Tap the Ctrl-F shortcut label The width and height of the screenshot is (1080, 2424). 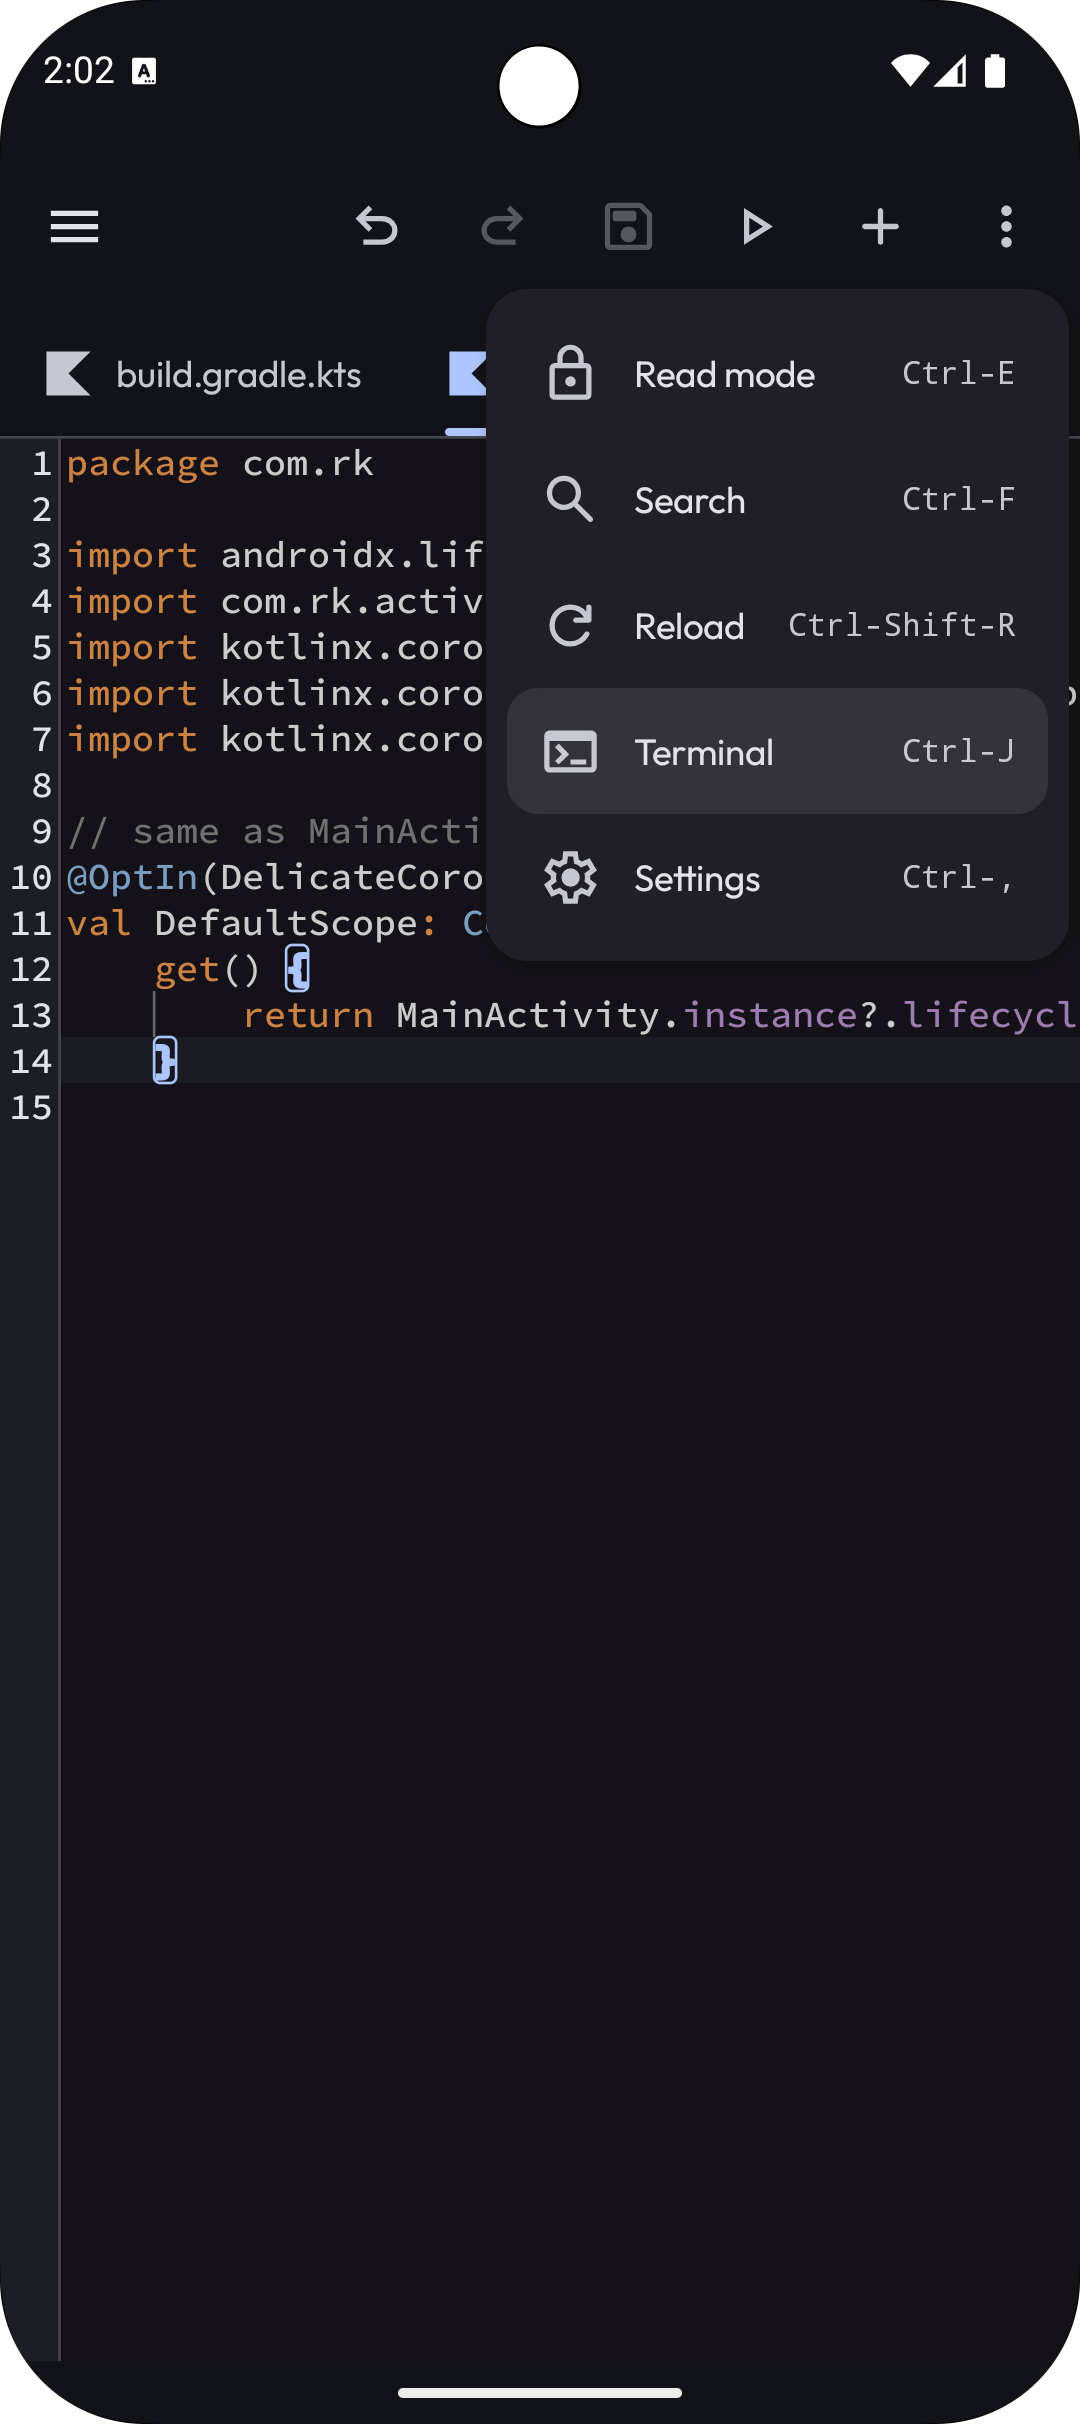(958, 499)
